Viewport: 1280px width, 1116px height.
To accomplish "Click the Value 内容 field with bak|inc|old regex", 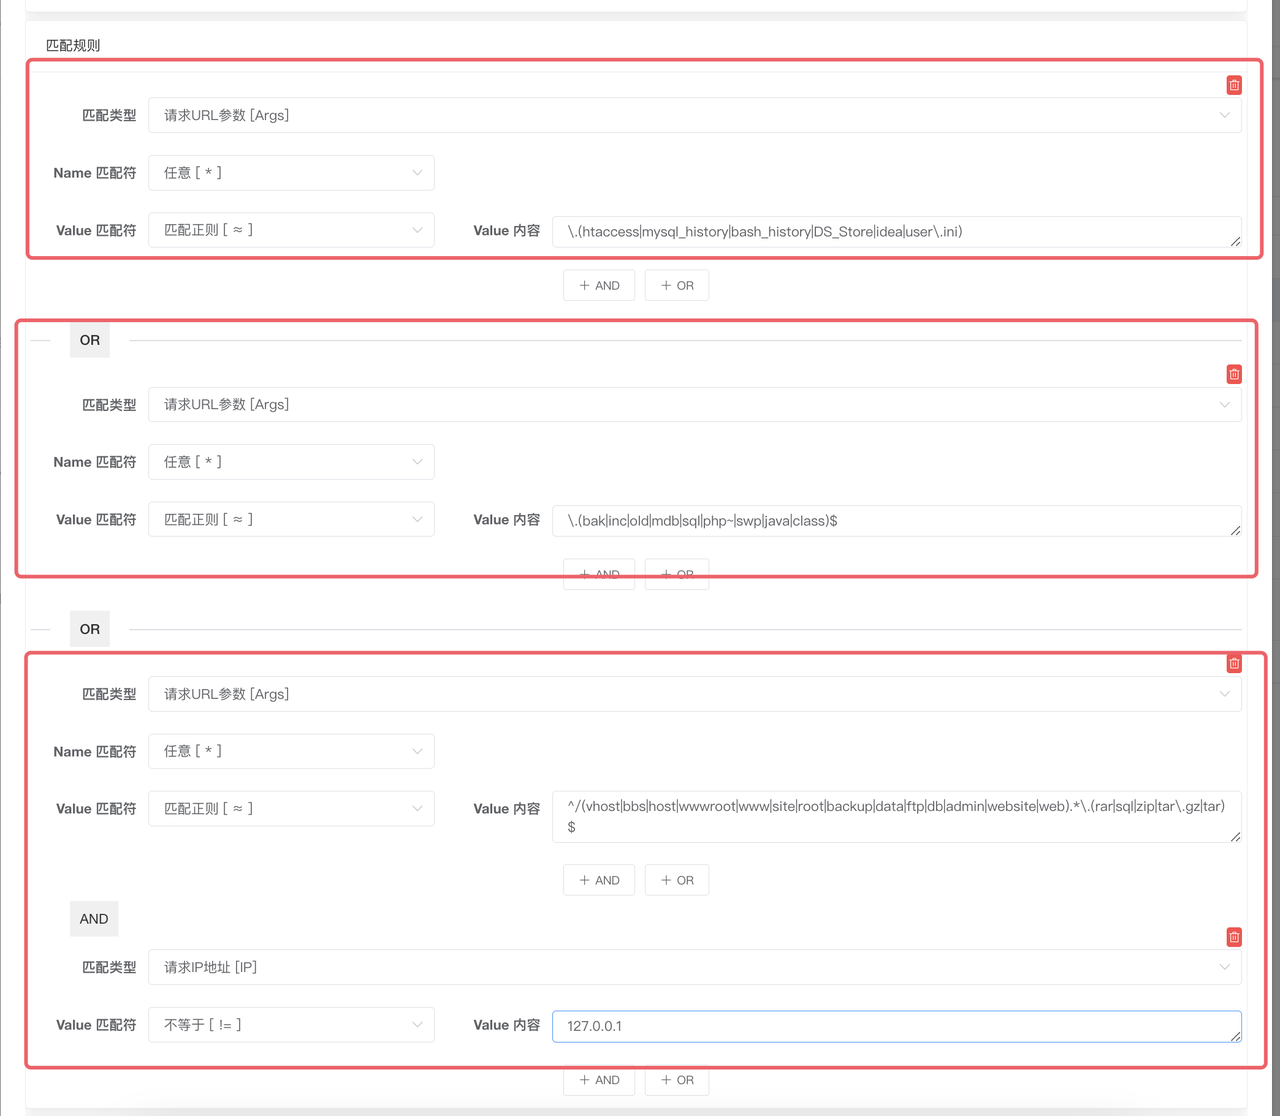I will (x=896, y=521).
